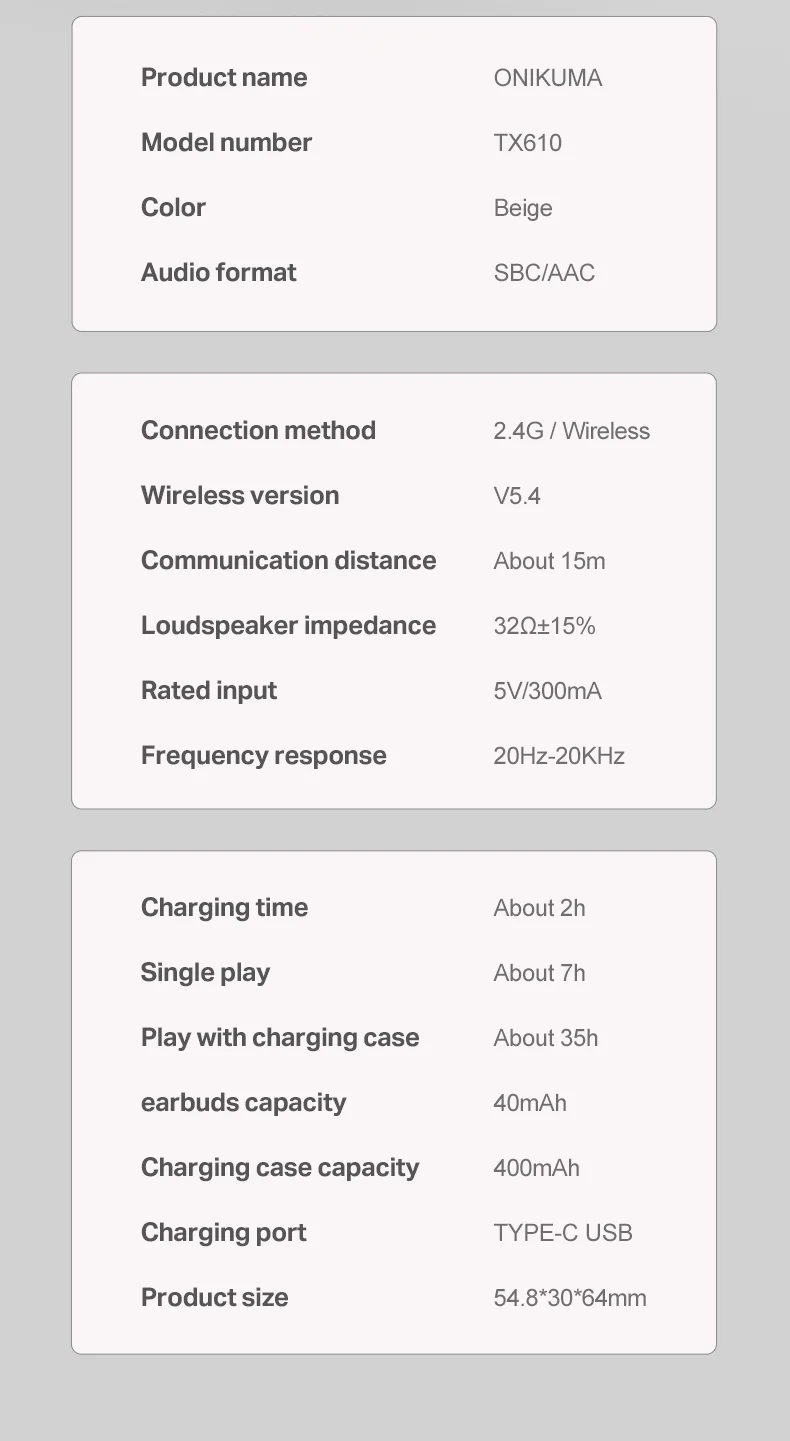Select the 5V/300mA rated input value

click(x=548, y=691)
